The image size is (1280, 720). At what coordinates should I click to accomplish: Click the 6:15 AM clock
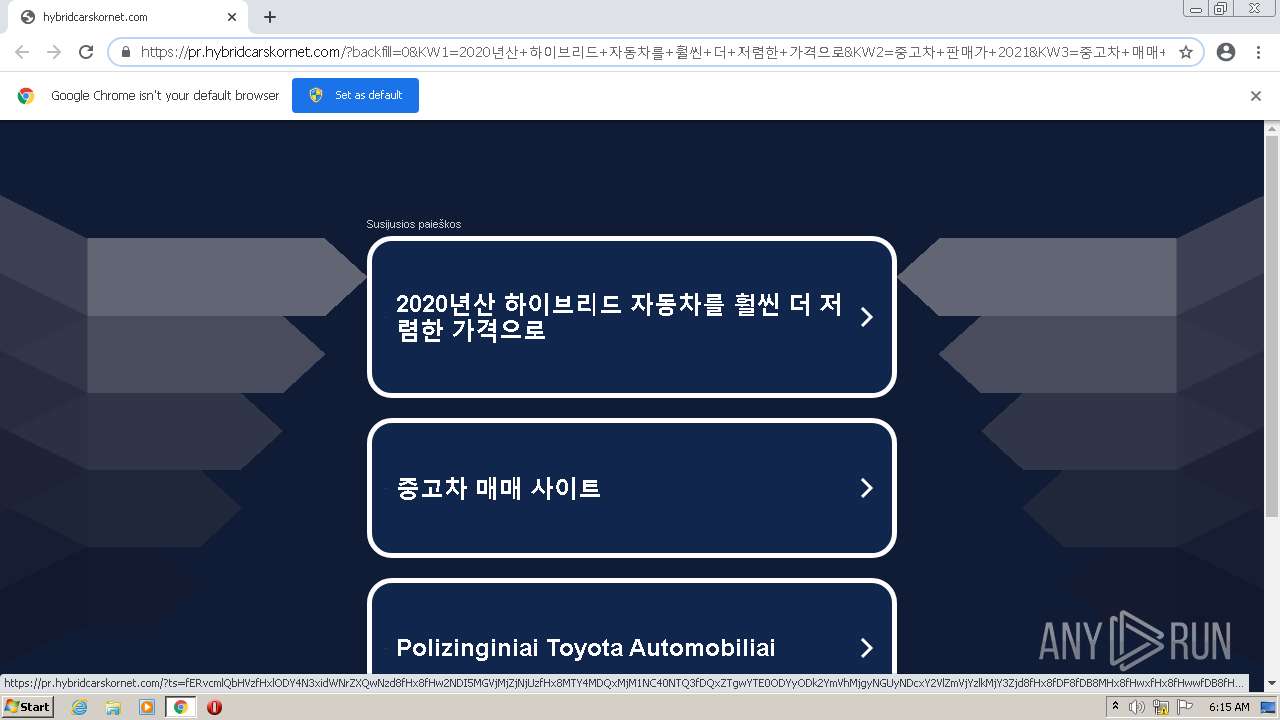tap(1229, 707)
